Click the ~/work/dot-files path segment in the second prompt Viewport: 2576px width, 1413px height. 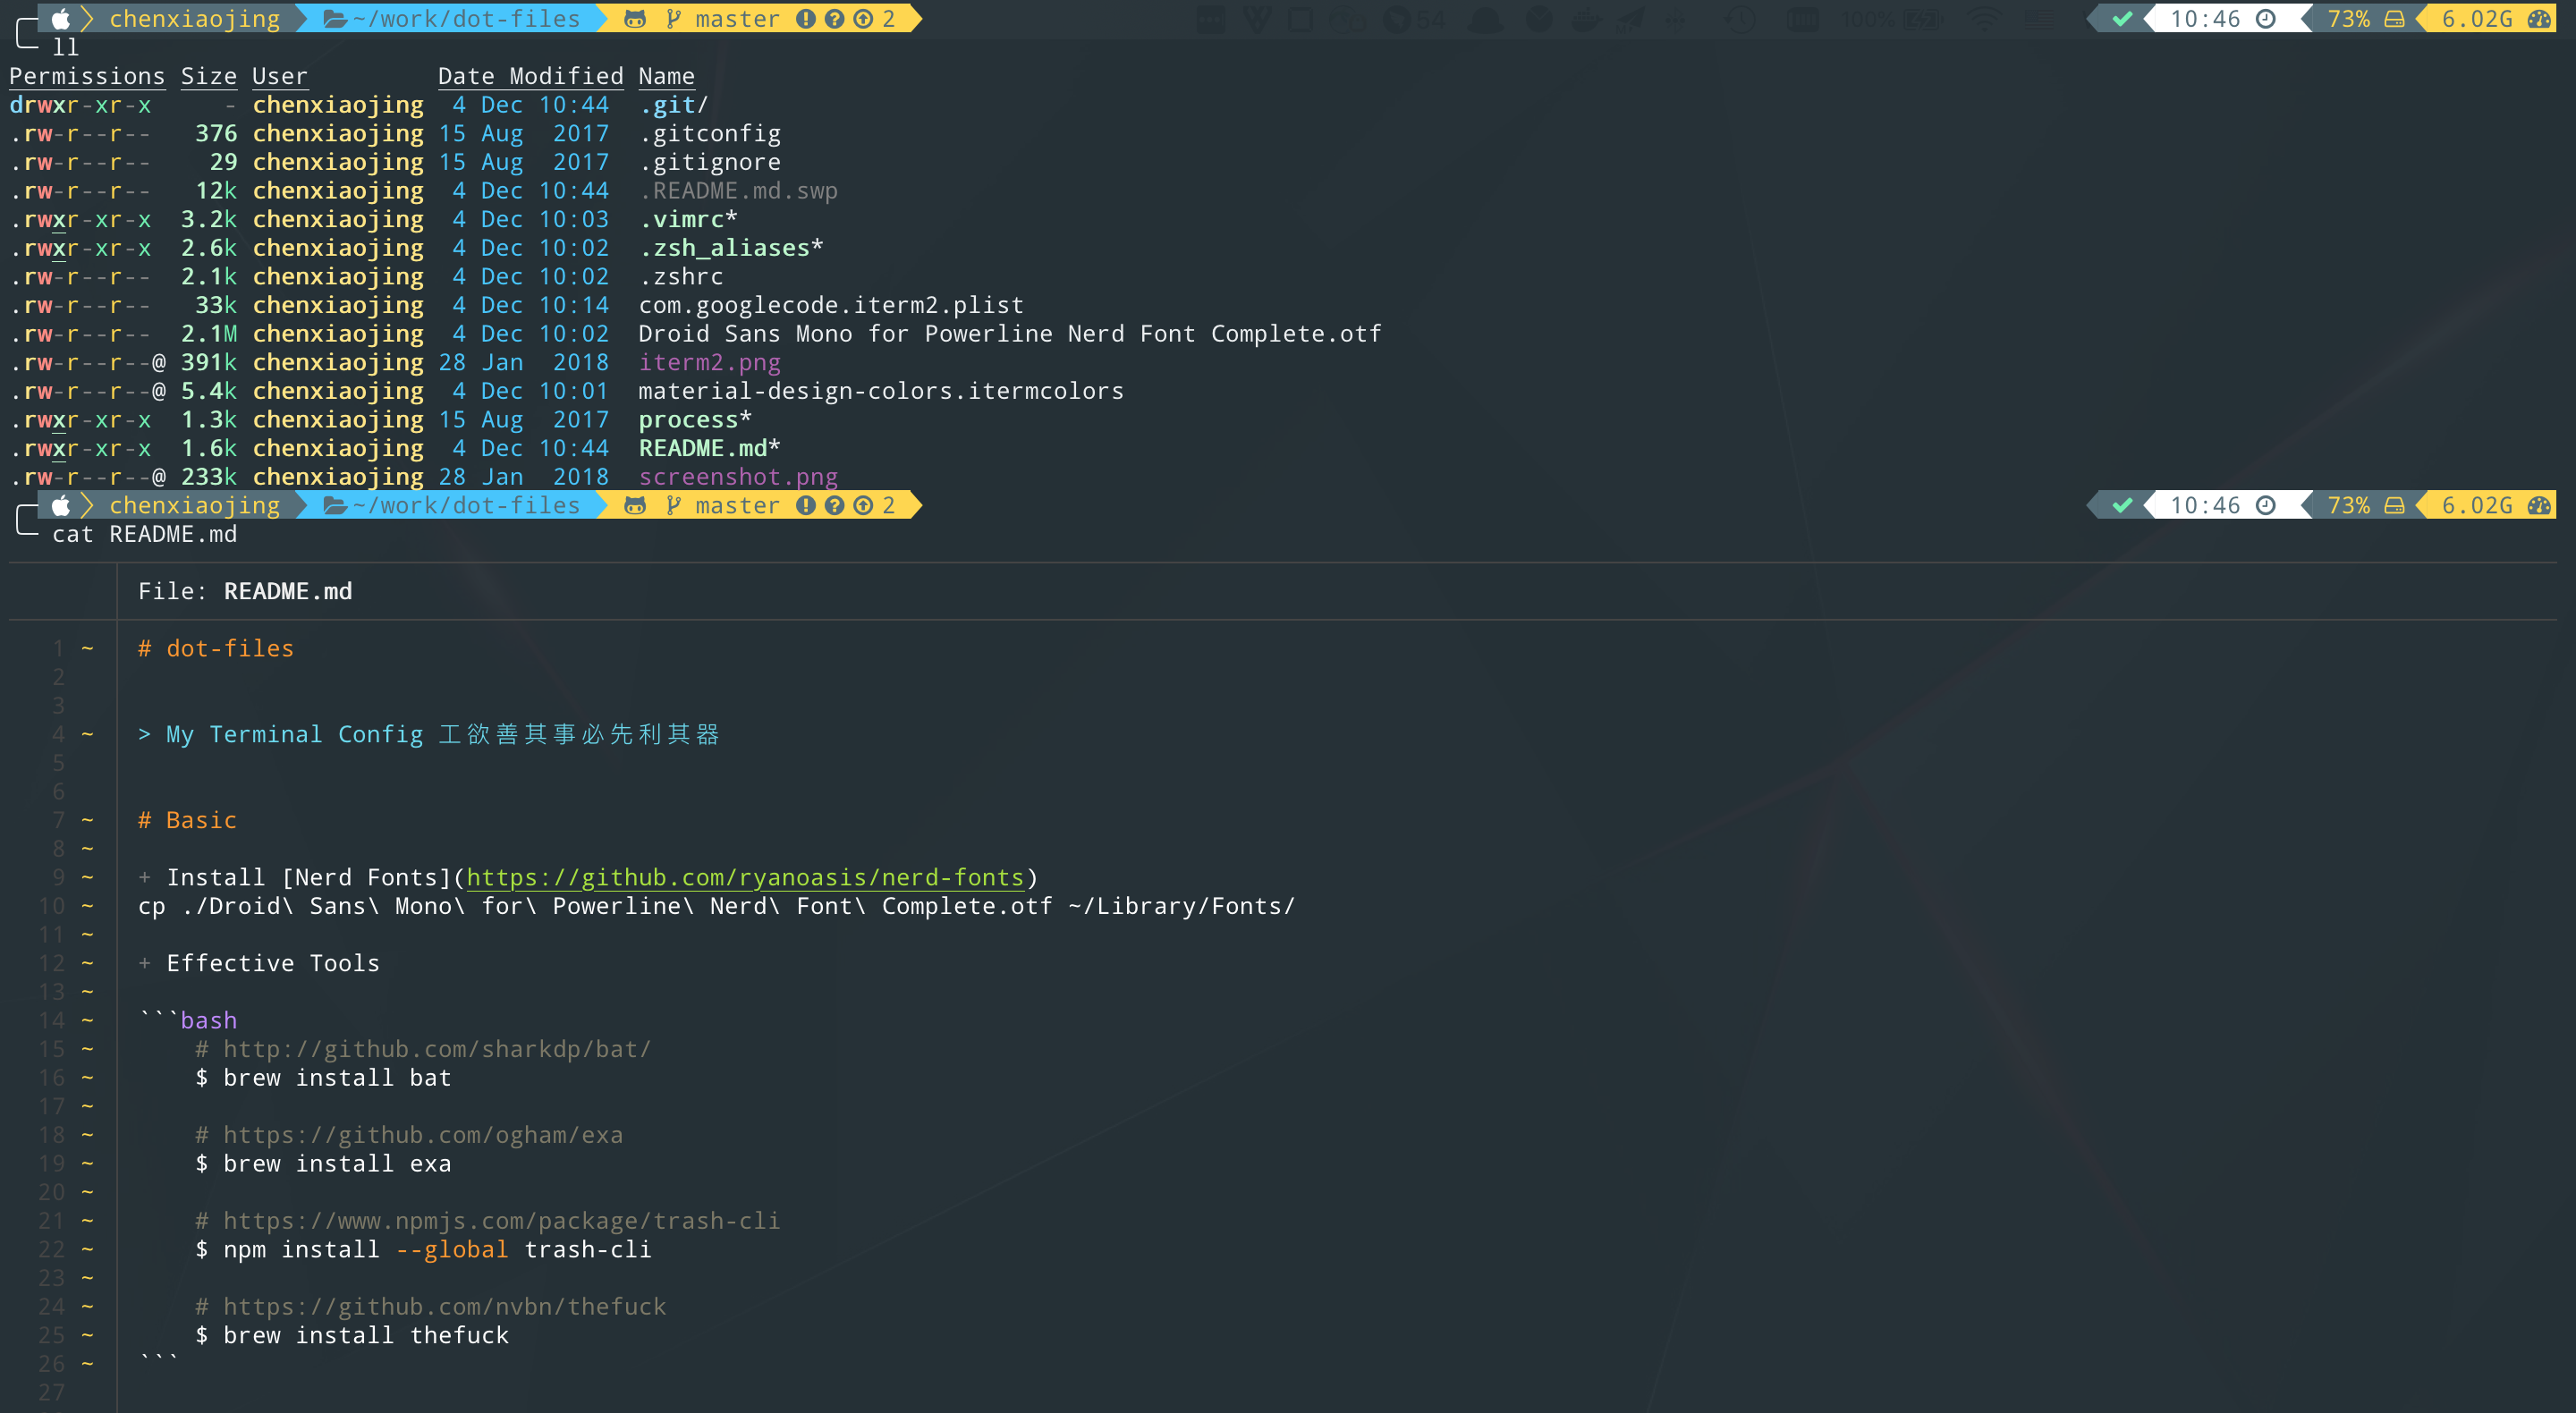(x=466, y=505)
